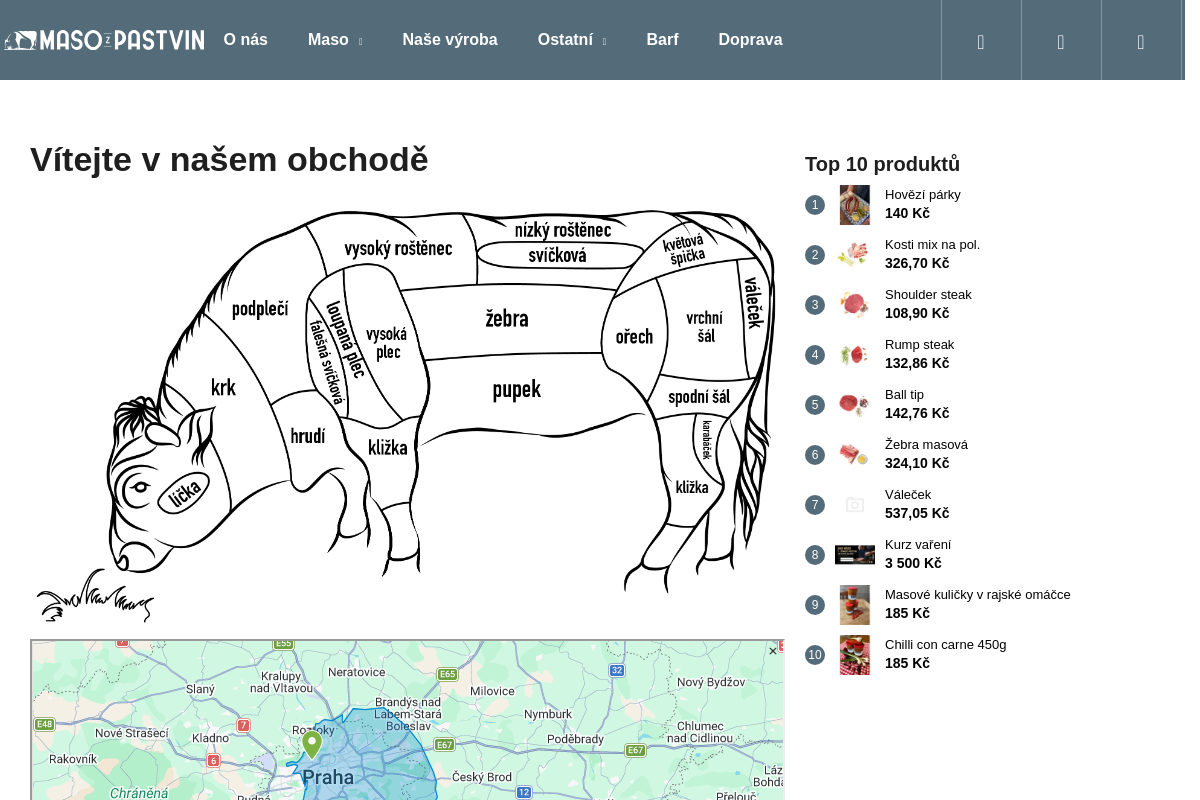
Task: Open the Shoulder steak product link
Action: point(928,295)
